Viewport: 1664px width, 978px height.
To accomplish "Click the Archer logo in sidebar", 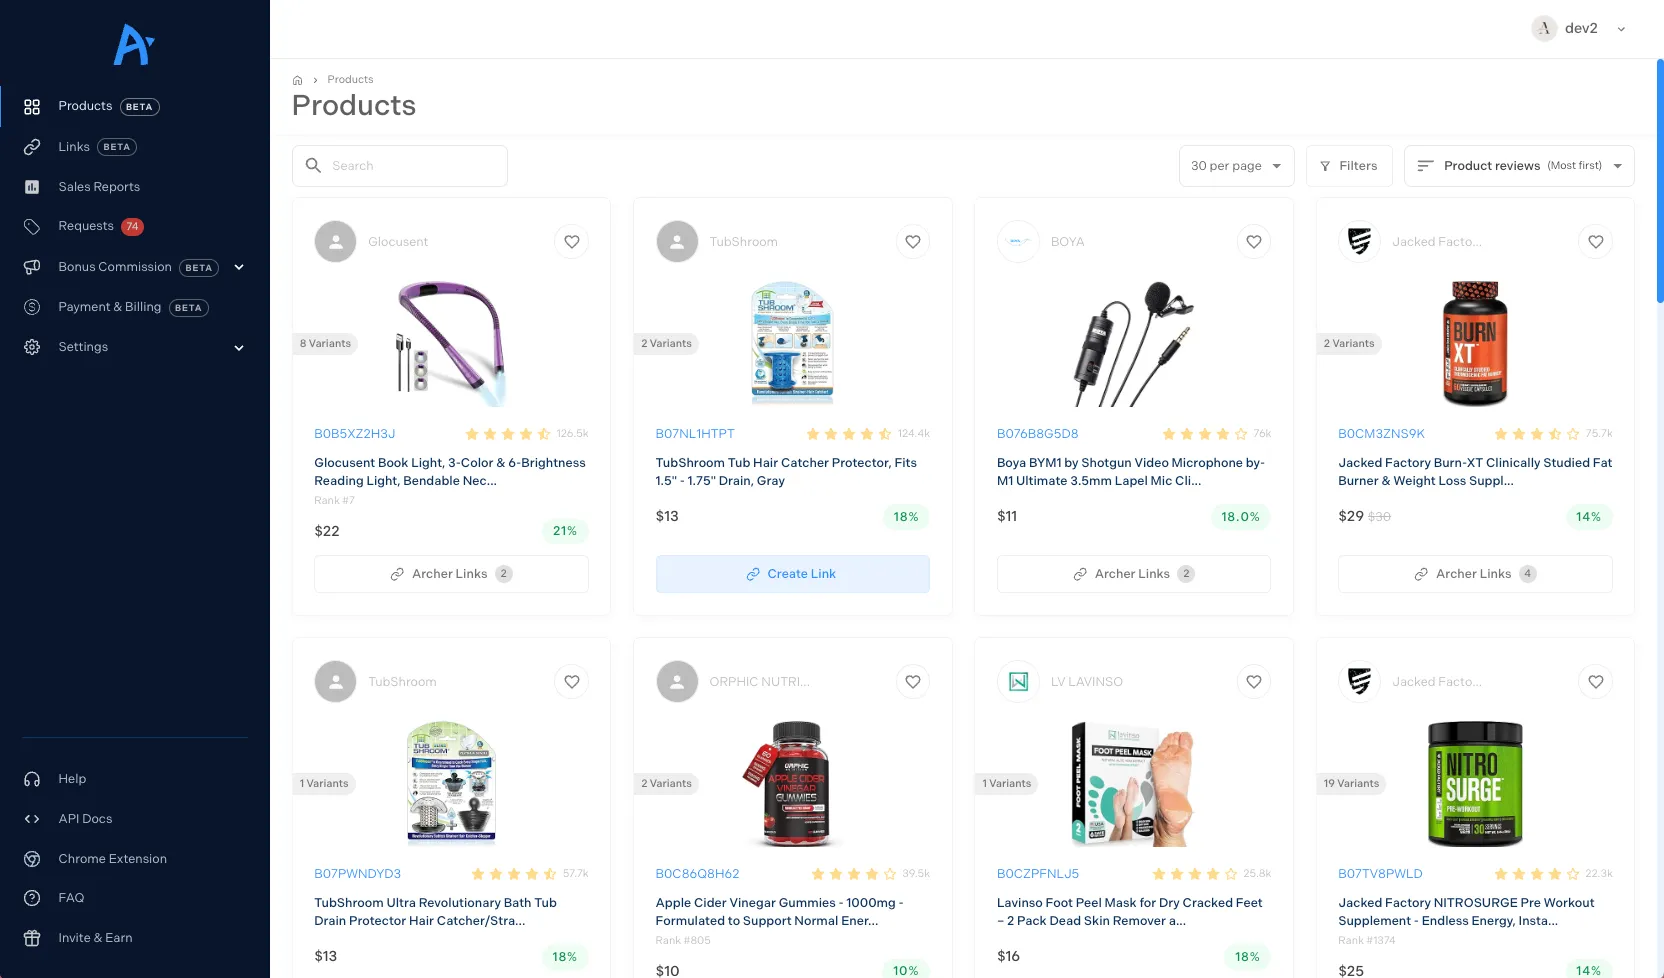I will click(134, 45).
